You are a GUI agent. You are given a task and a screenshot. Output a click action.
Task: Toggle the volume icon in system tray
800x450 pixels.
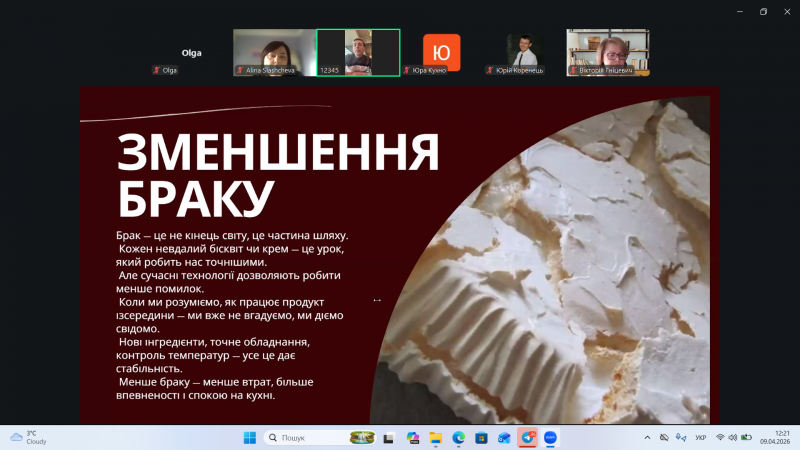[x=733, y=438]
